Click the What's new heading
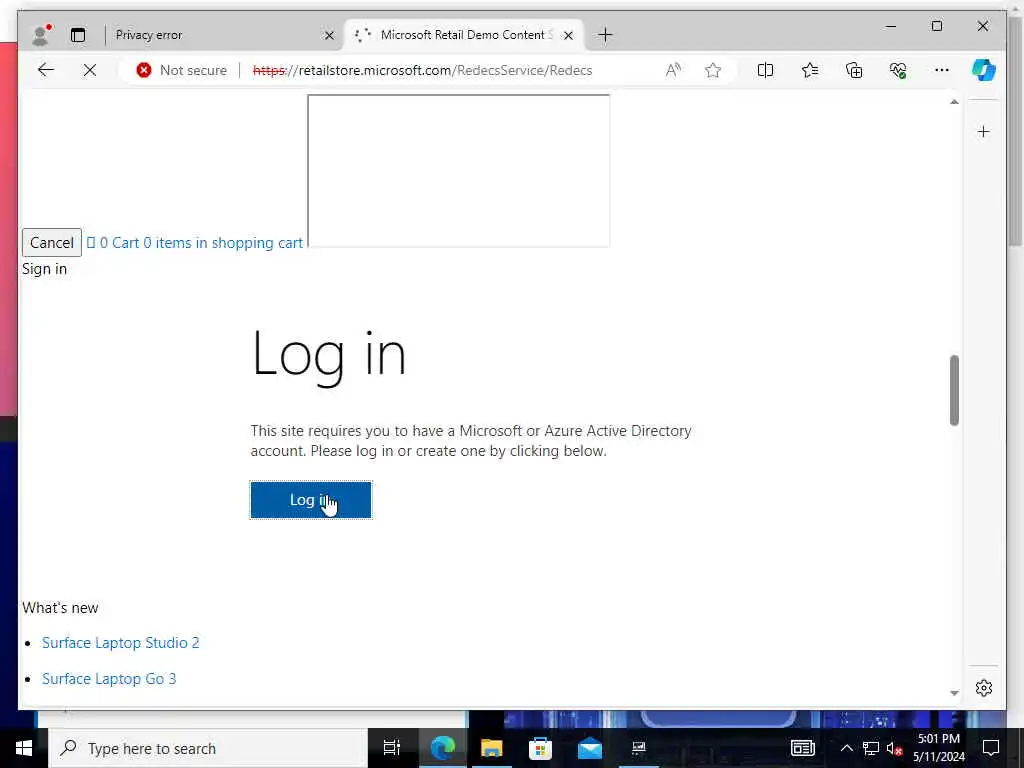Viewport: 1024px width, 768px height. tap(60, 608)
